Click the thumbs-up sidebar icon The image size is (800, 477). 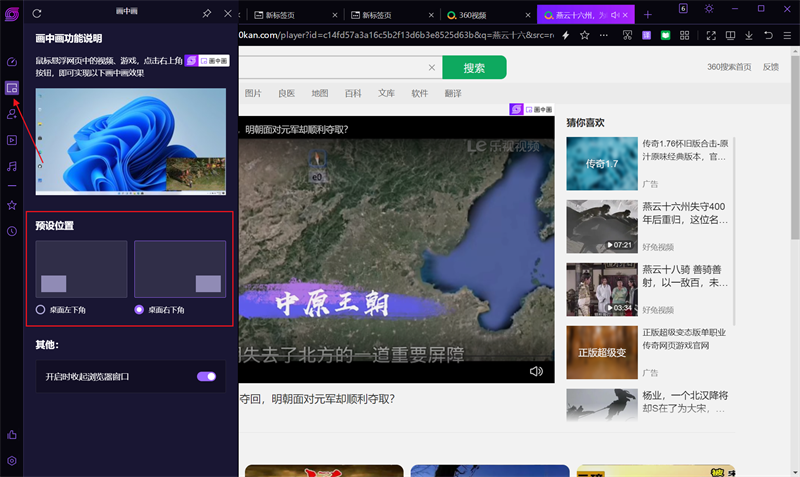(12, 435)
